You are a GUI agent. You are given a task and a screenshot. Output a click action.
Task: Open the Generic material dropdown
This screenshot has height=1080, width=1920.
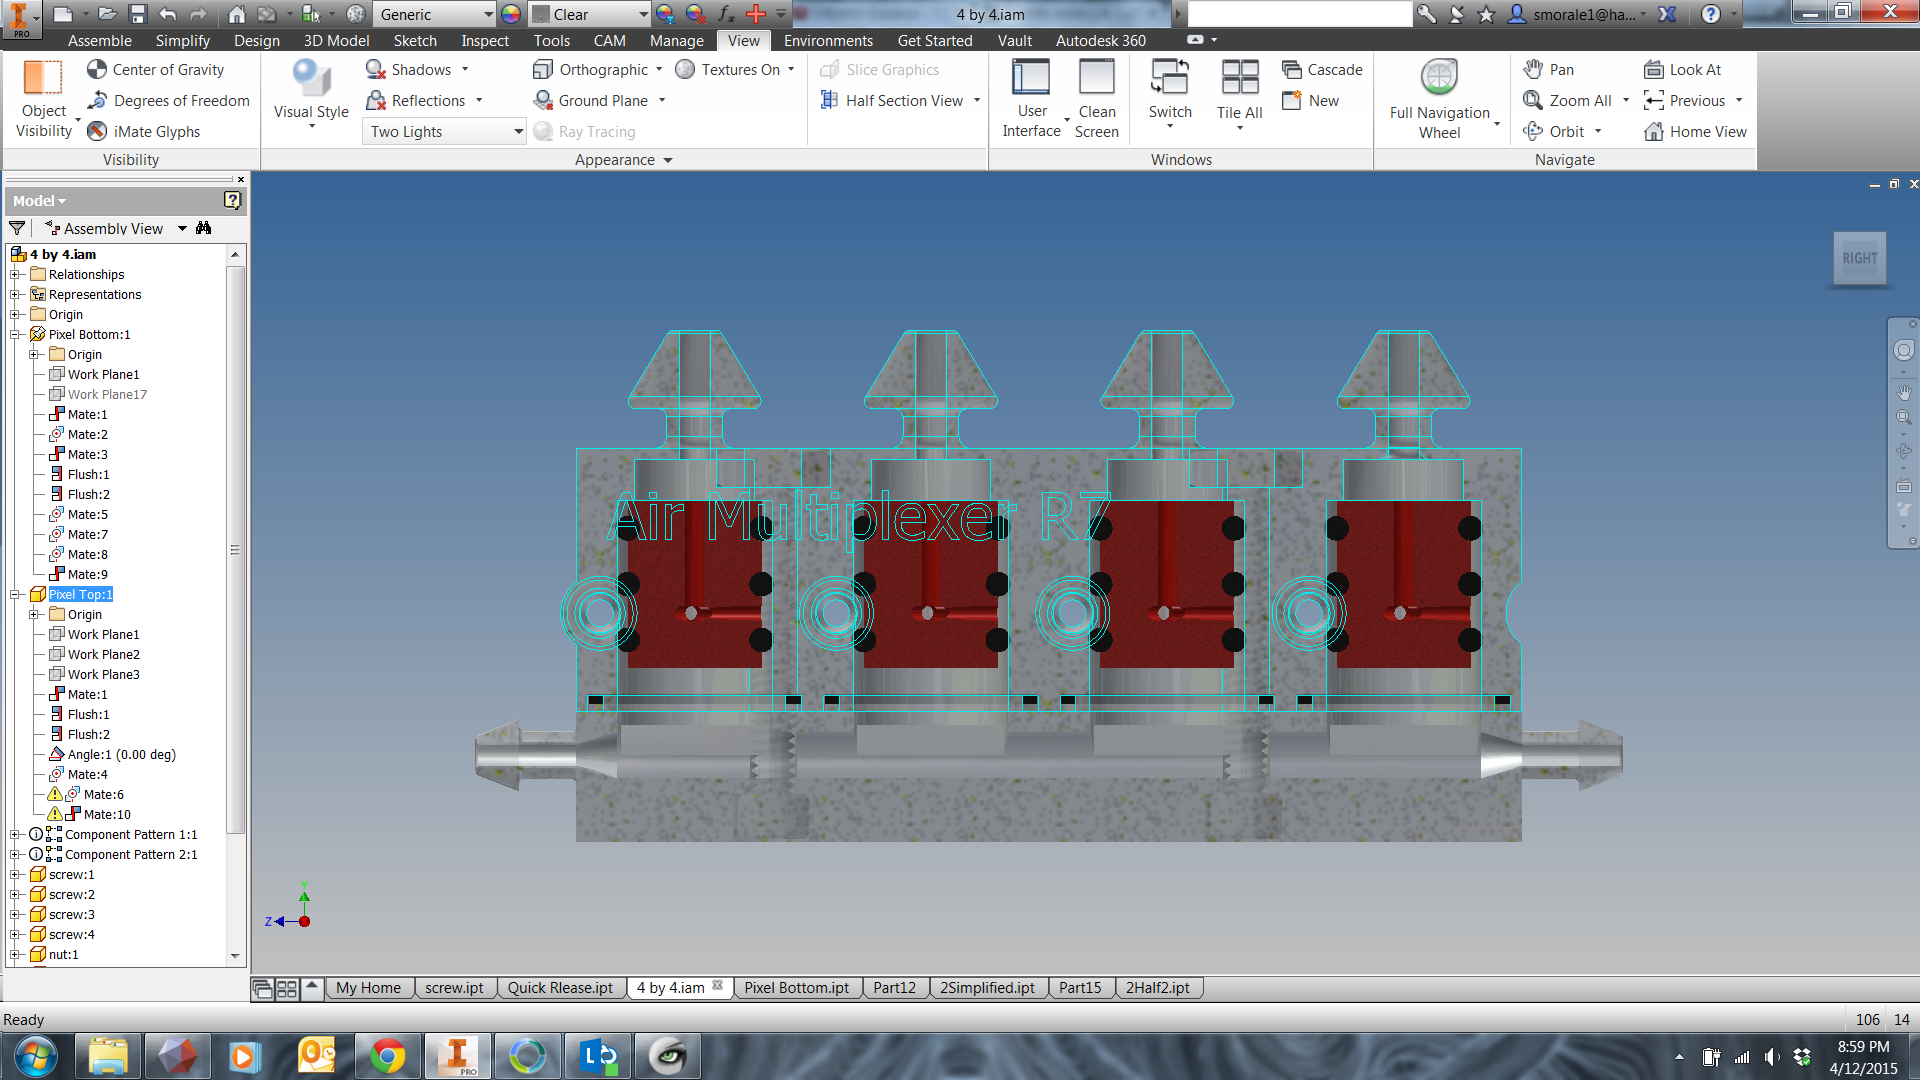tap(488, 14)
